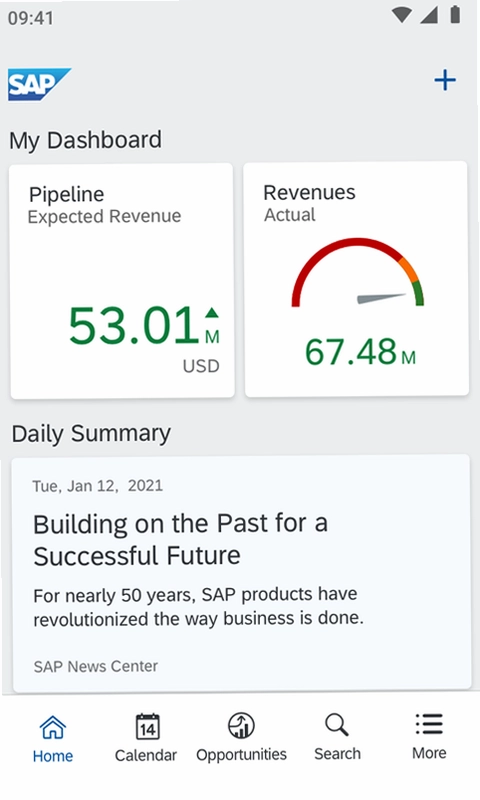
Task: Select the 53.01 pipeline value
Action: [134, 325]
